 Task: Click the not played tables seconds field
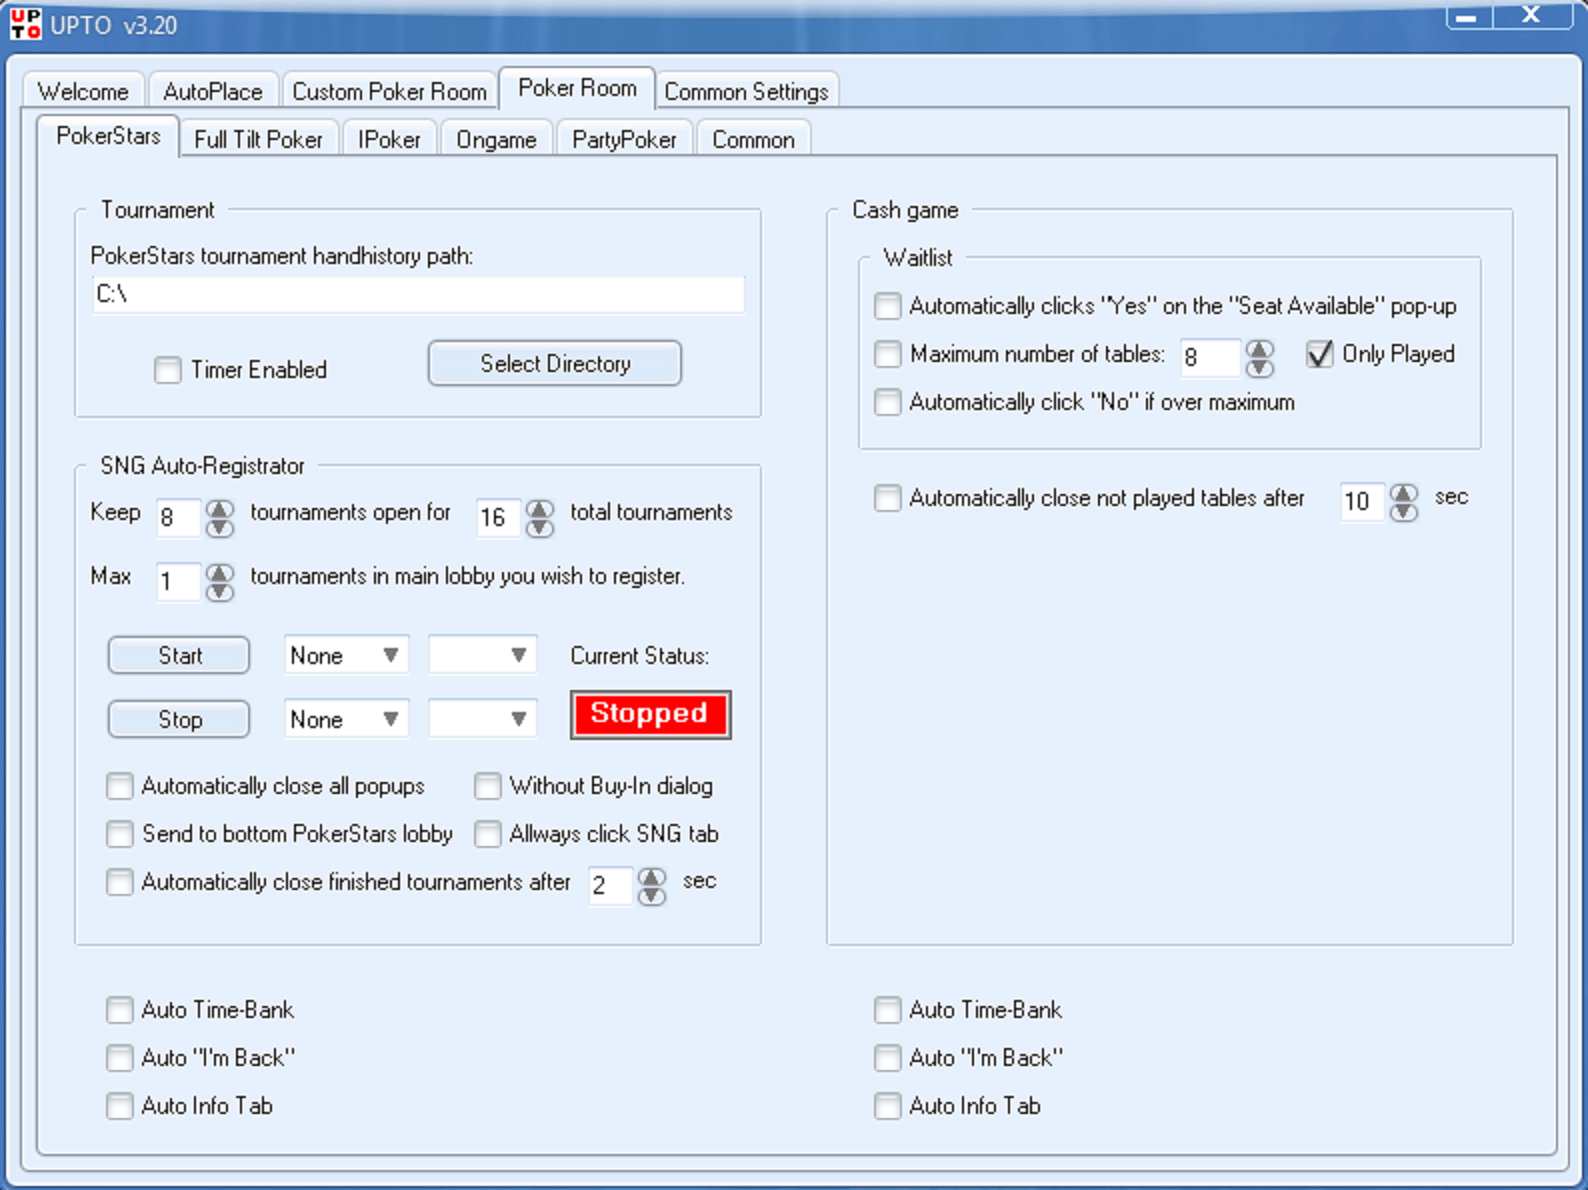pos(1362,502)
